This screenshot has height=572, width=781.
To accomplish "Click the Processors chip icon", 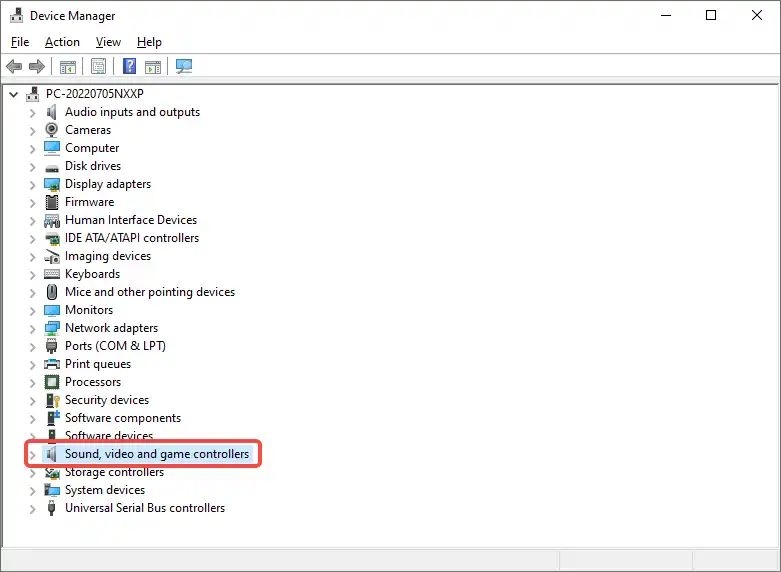I will coord(52,382).
